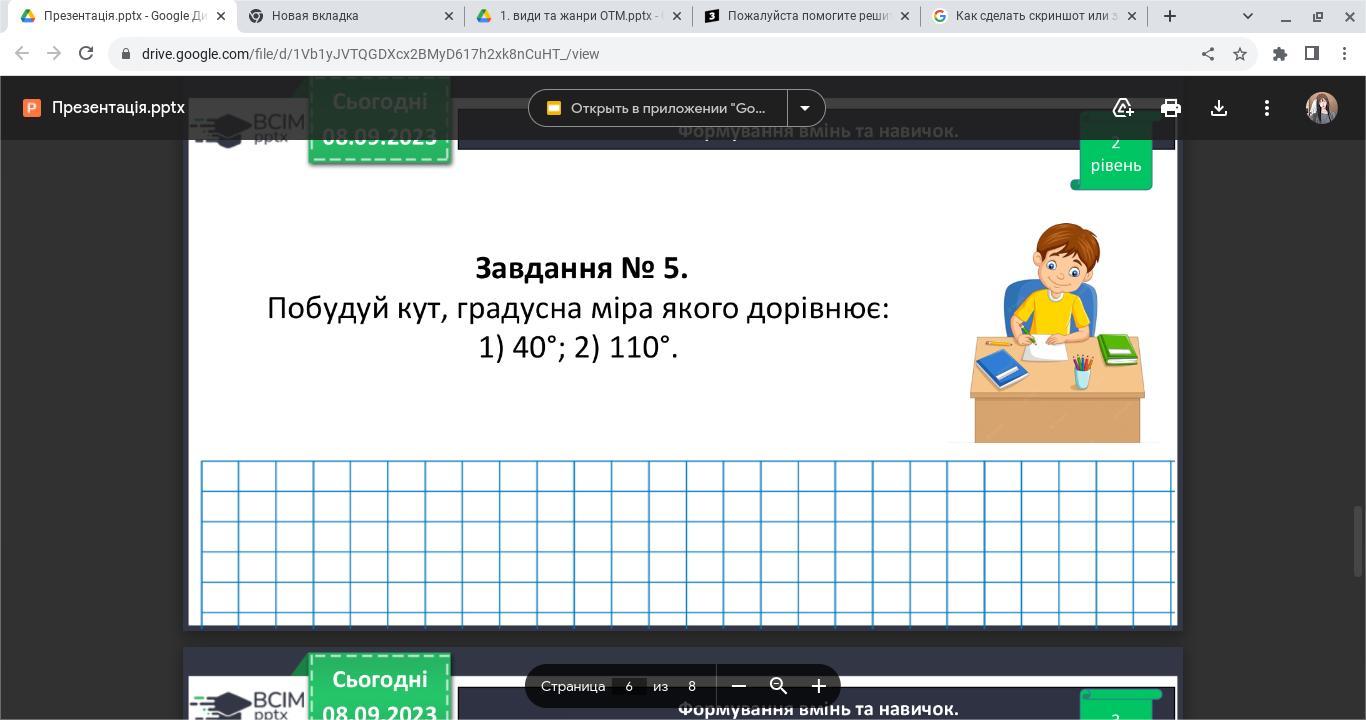Open the види та жанри ОТМ.pptx tab
The image size is (1366, 720).
point(578,16)
